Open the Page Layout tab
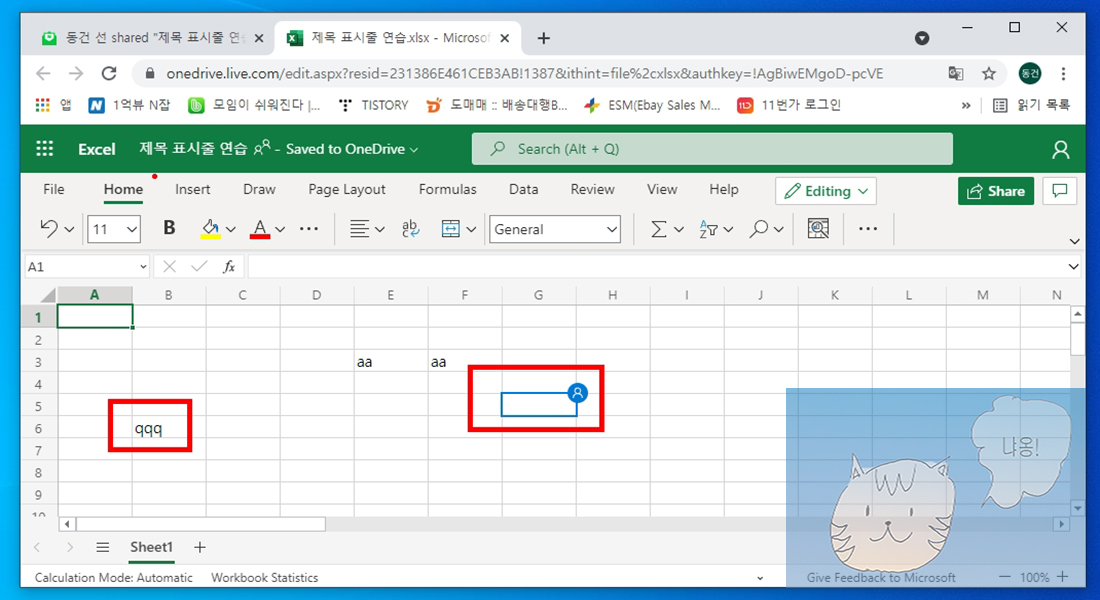 coord(347,189)
